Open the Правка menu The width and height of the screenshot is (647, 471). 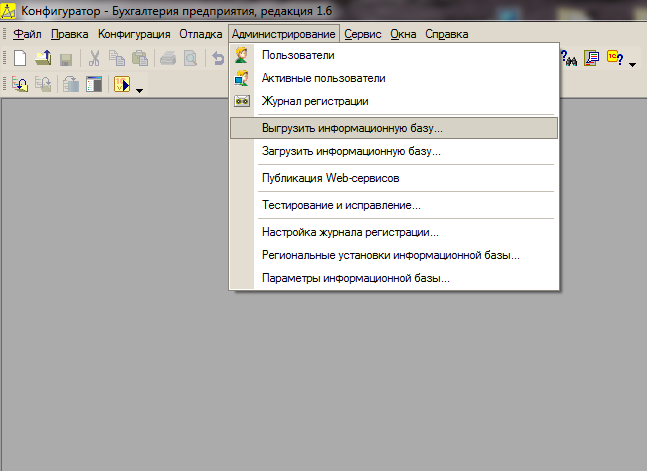(x=70, y=34)
